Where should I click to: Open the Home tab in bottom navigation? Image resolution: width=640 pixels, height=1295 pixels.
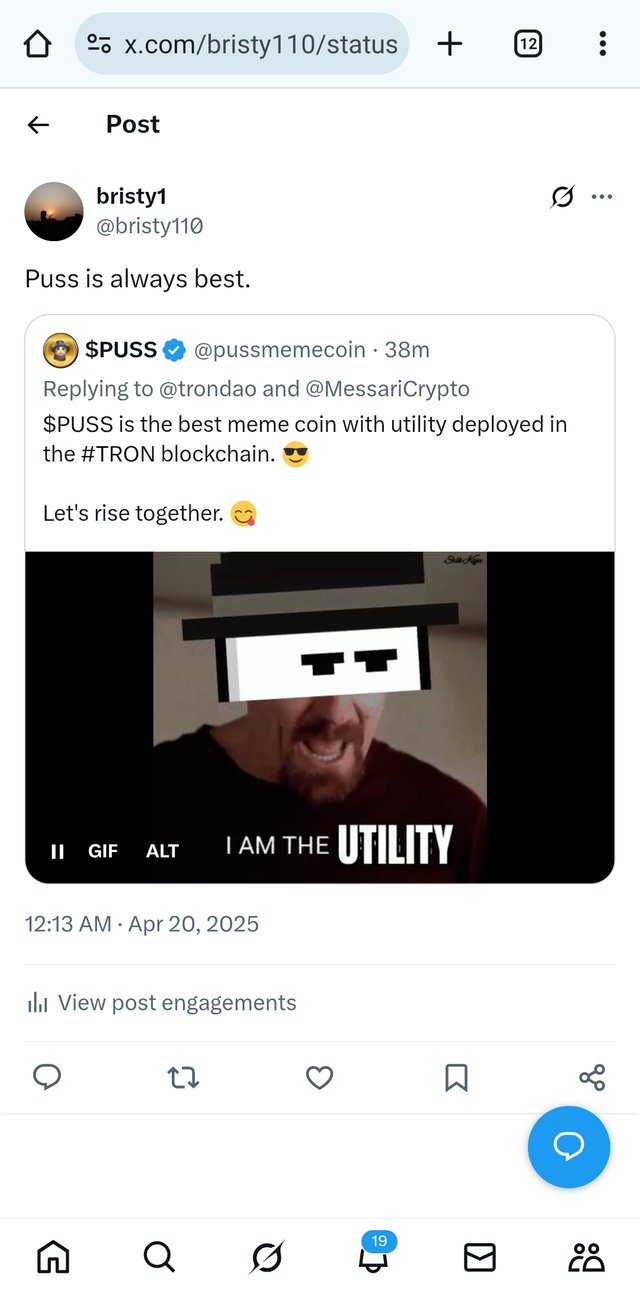tap(53, 1256)
